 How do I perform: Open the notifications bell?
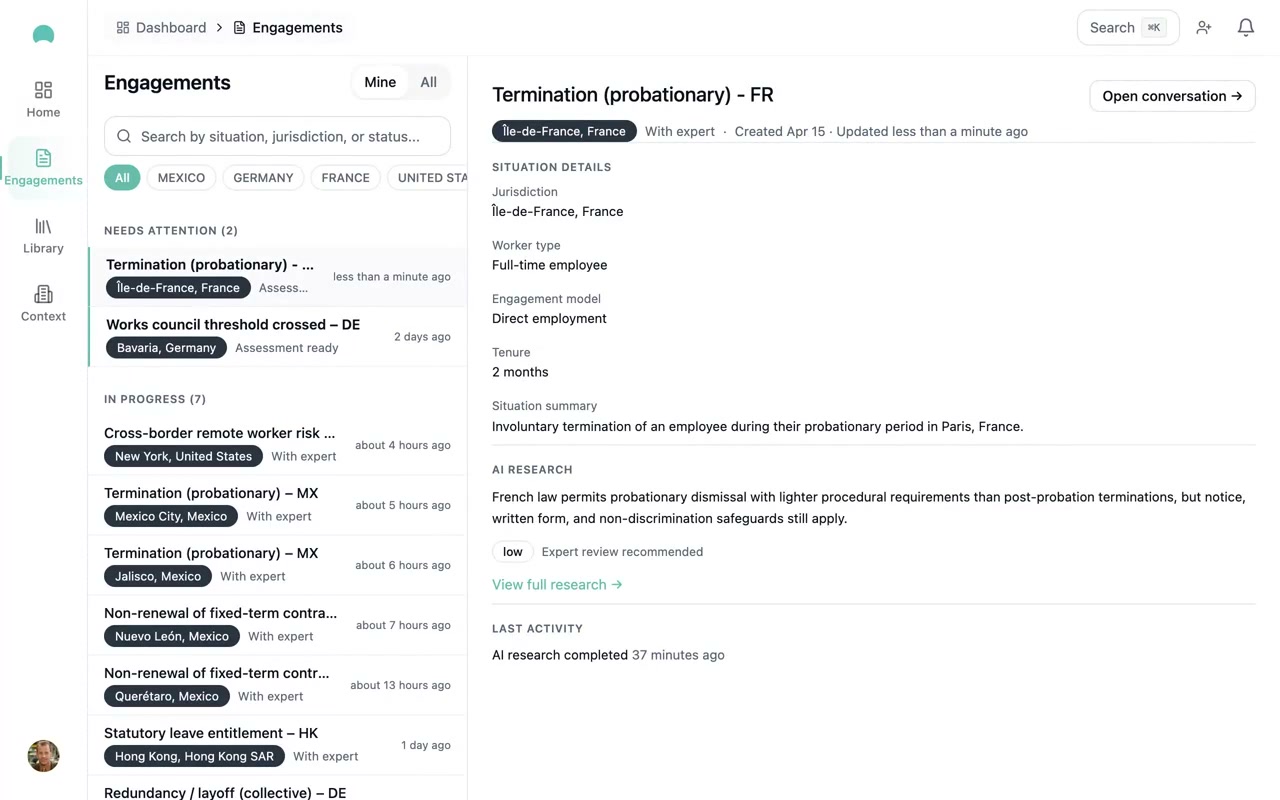[x=1245, y=28]
